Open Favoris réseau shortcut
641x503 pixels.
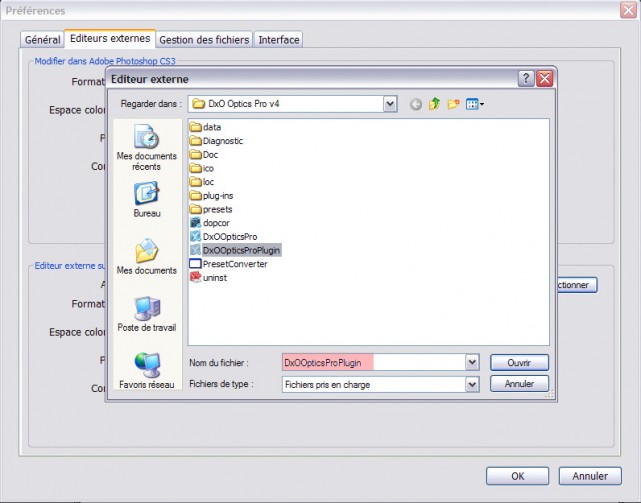click(x=146, y=371)
